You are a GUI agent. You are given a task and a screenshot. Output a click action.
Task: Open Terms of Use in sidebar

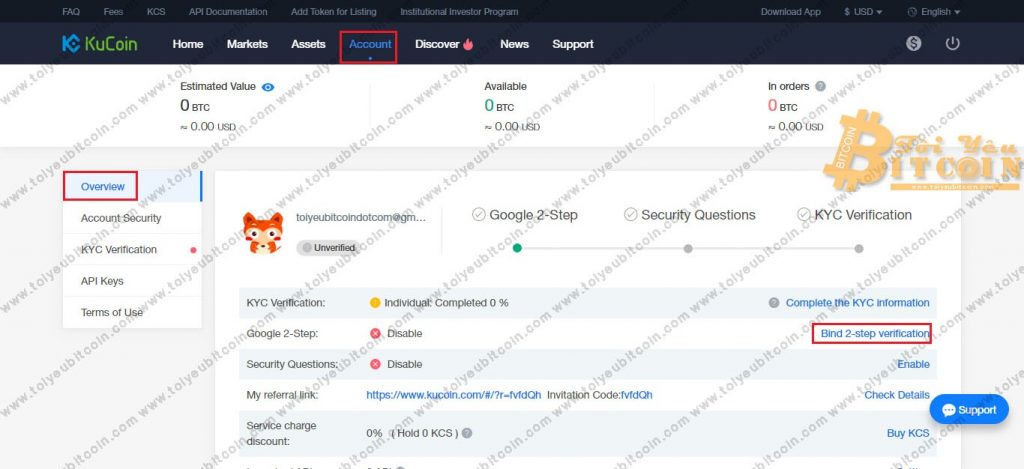(132, 312)
